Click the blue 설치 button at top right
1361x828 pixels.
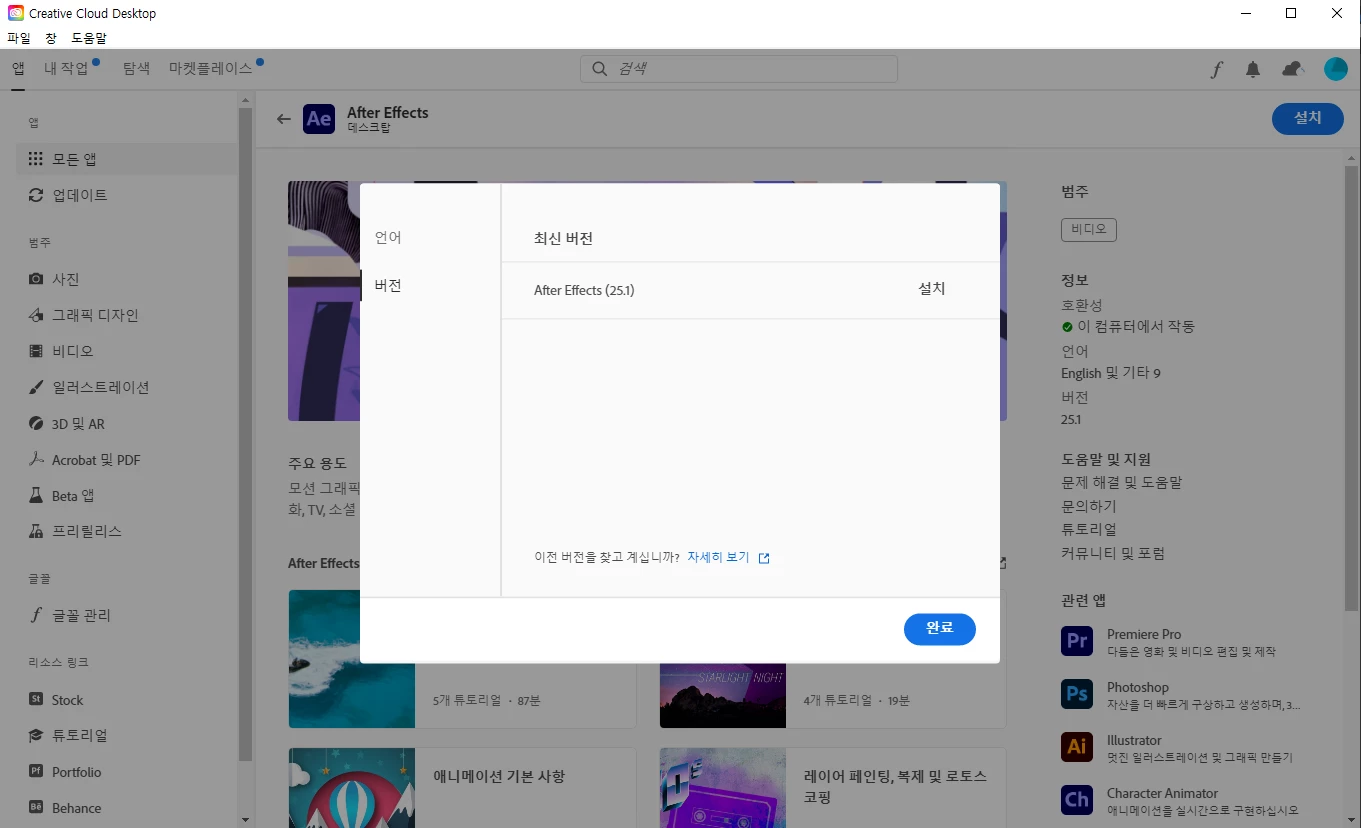1308,118
